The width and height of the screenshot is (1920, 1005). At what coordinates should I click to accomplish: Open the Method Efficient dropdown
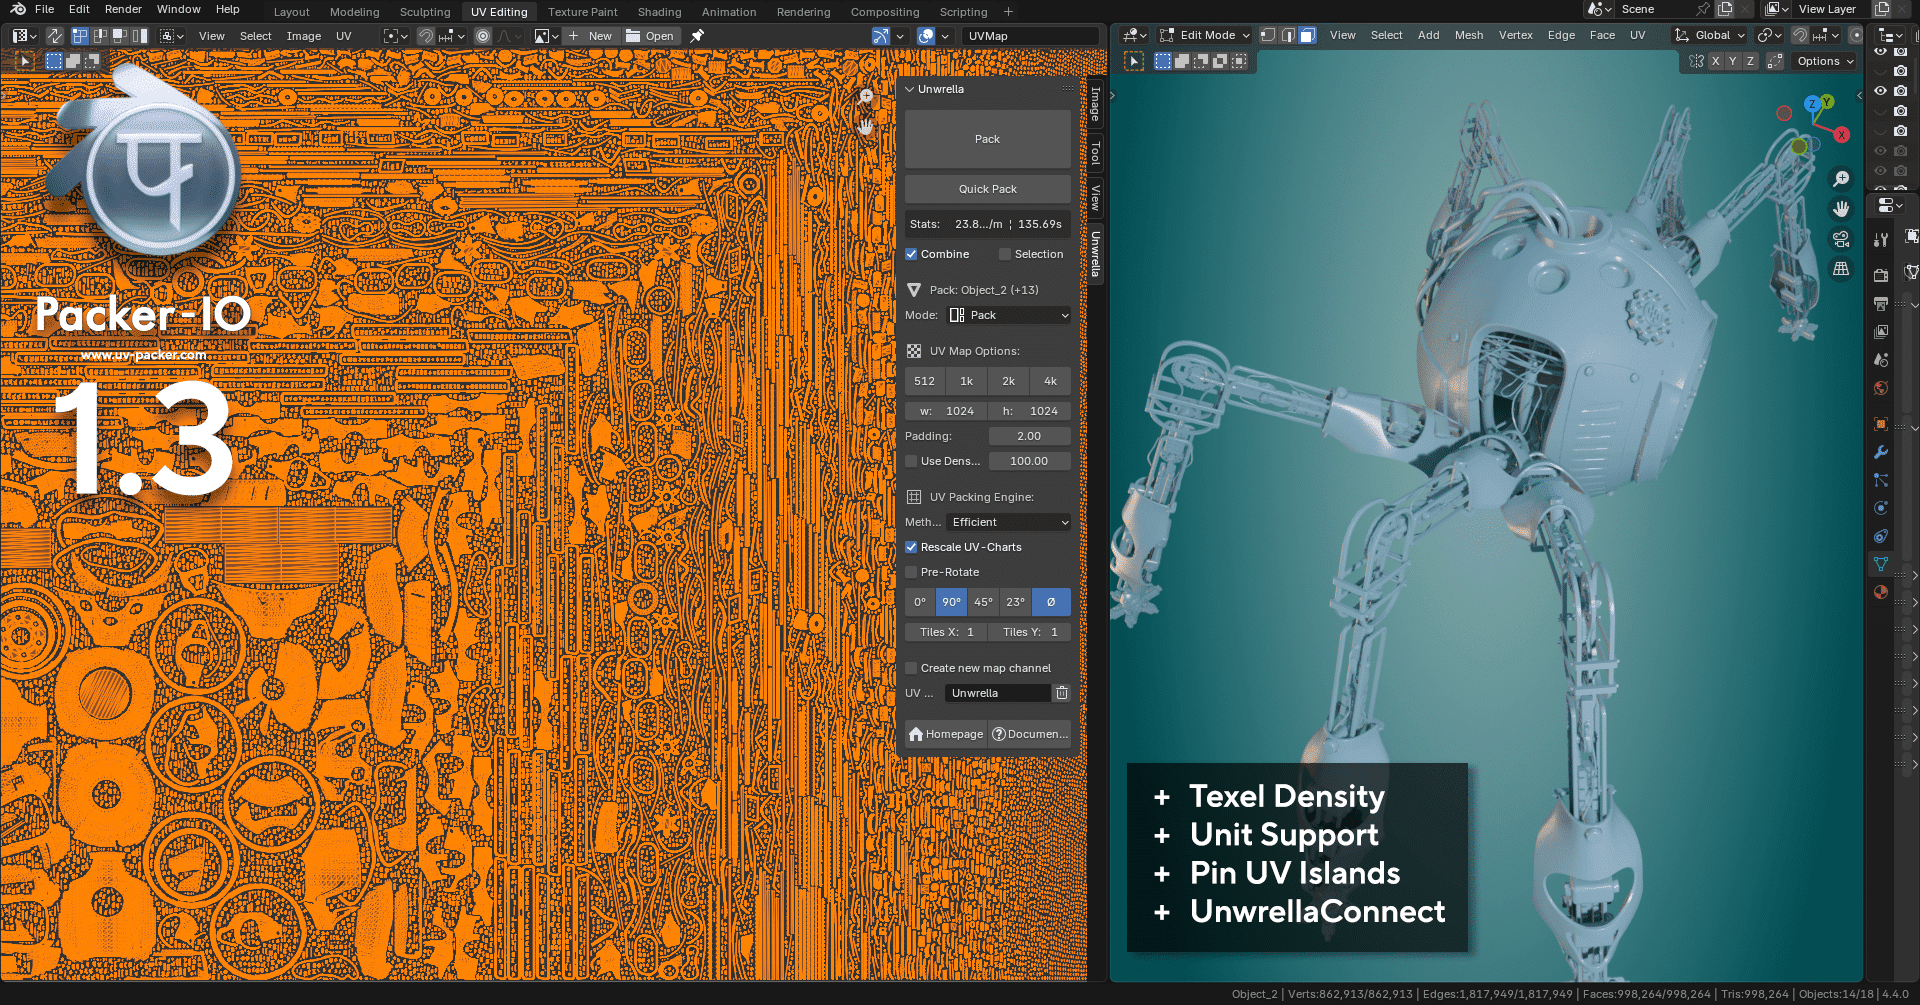pyautogui.click(x=1008, y=522)
